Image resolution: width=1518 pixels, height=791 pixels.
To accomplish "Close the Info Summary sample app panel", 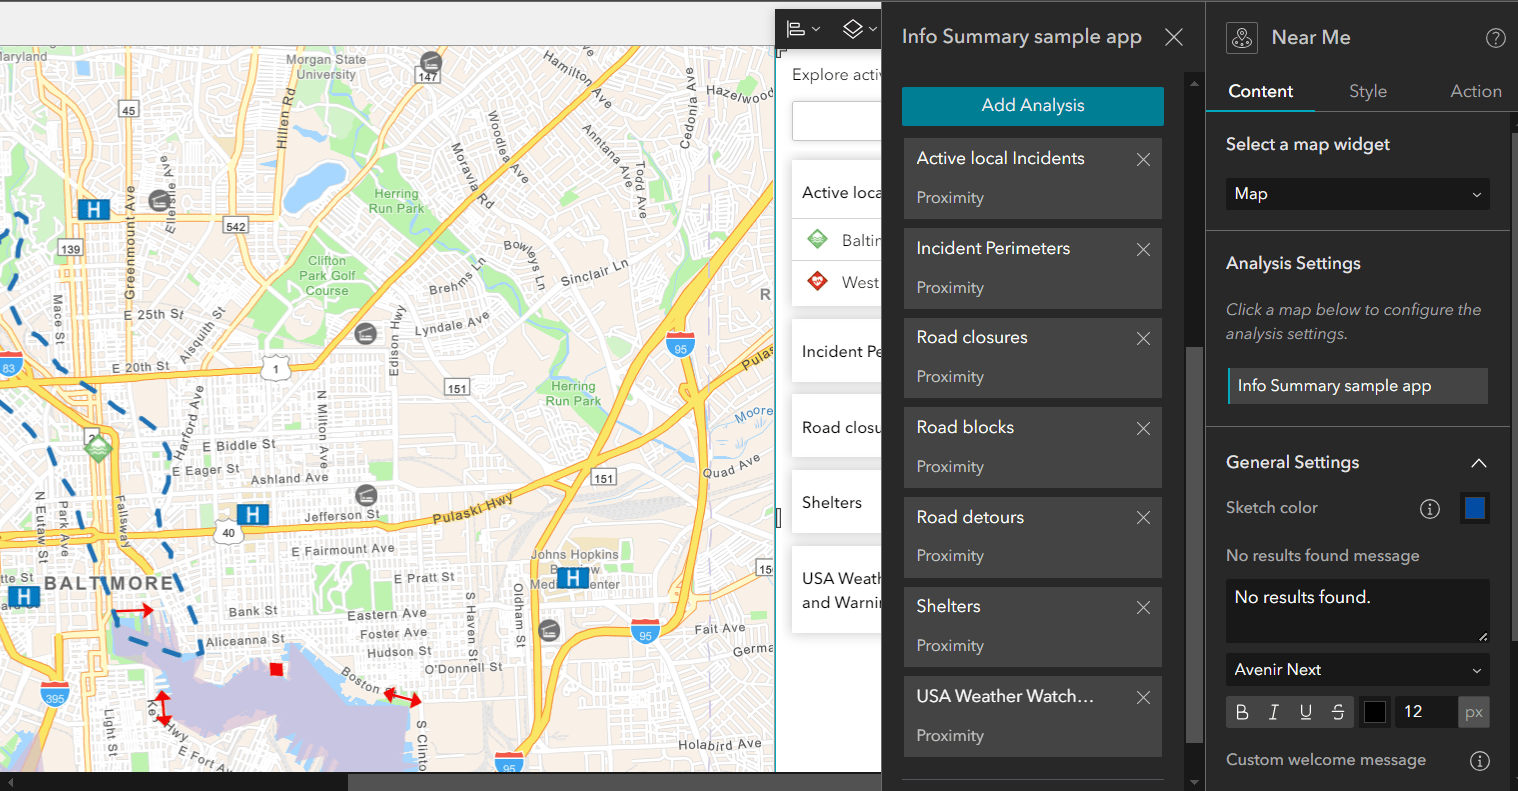I will pyautogui.click(x=1174, y=37).
